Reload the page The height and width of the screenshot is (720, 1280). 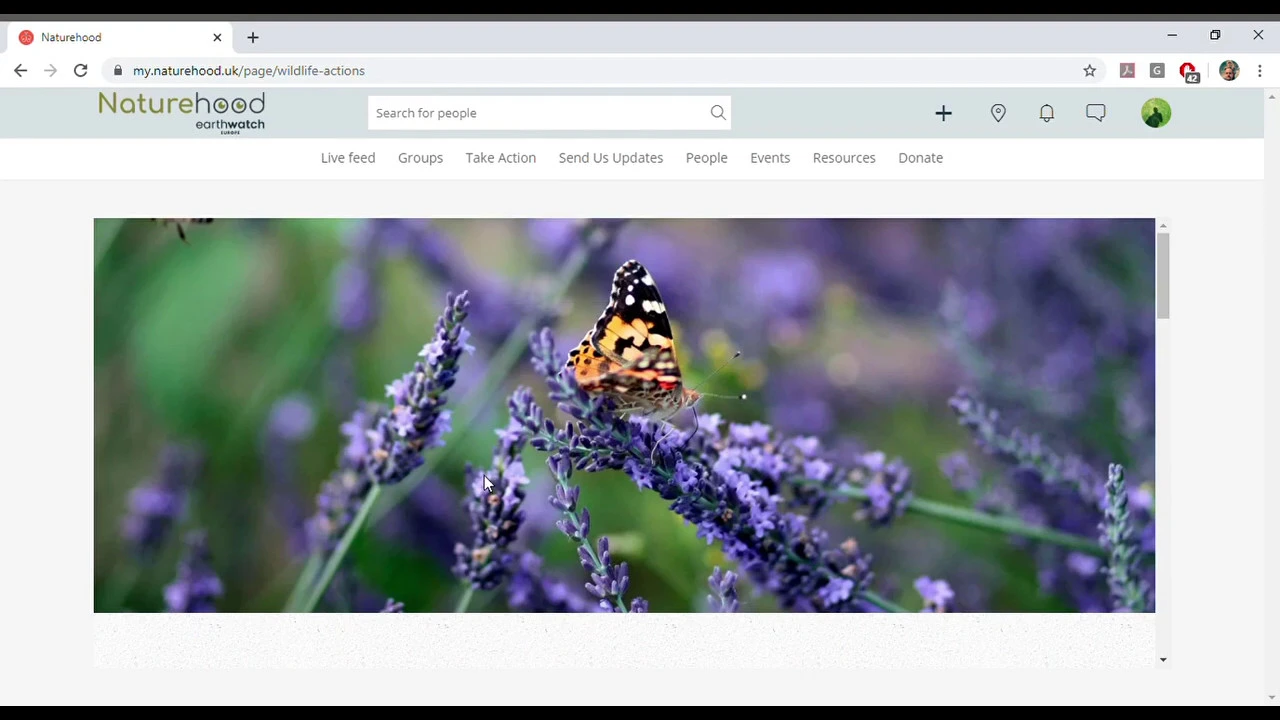(x=81, y=71)
